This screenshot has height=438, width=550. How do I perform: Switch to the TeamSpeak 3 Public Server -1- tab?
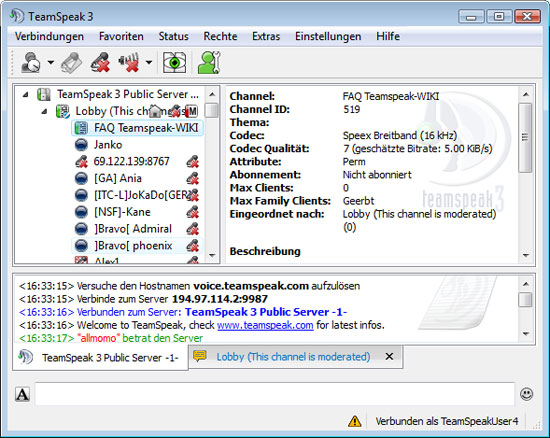[x=100, y=358]
